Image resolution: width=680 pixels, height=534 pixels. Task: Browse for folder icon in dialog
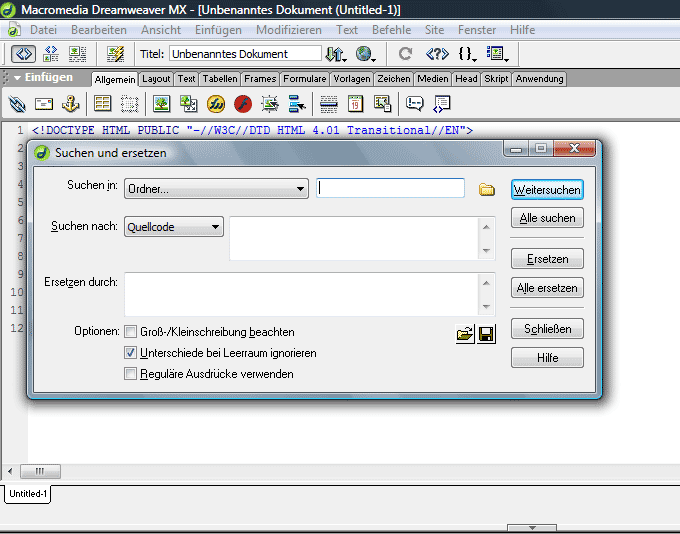pyautogui.click(x=487, y=190)
